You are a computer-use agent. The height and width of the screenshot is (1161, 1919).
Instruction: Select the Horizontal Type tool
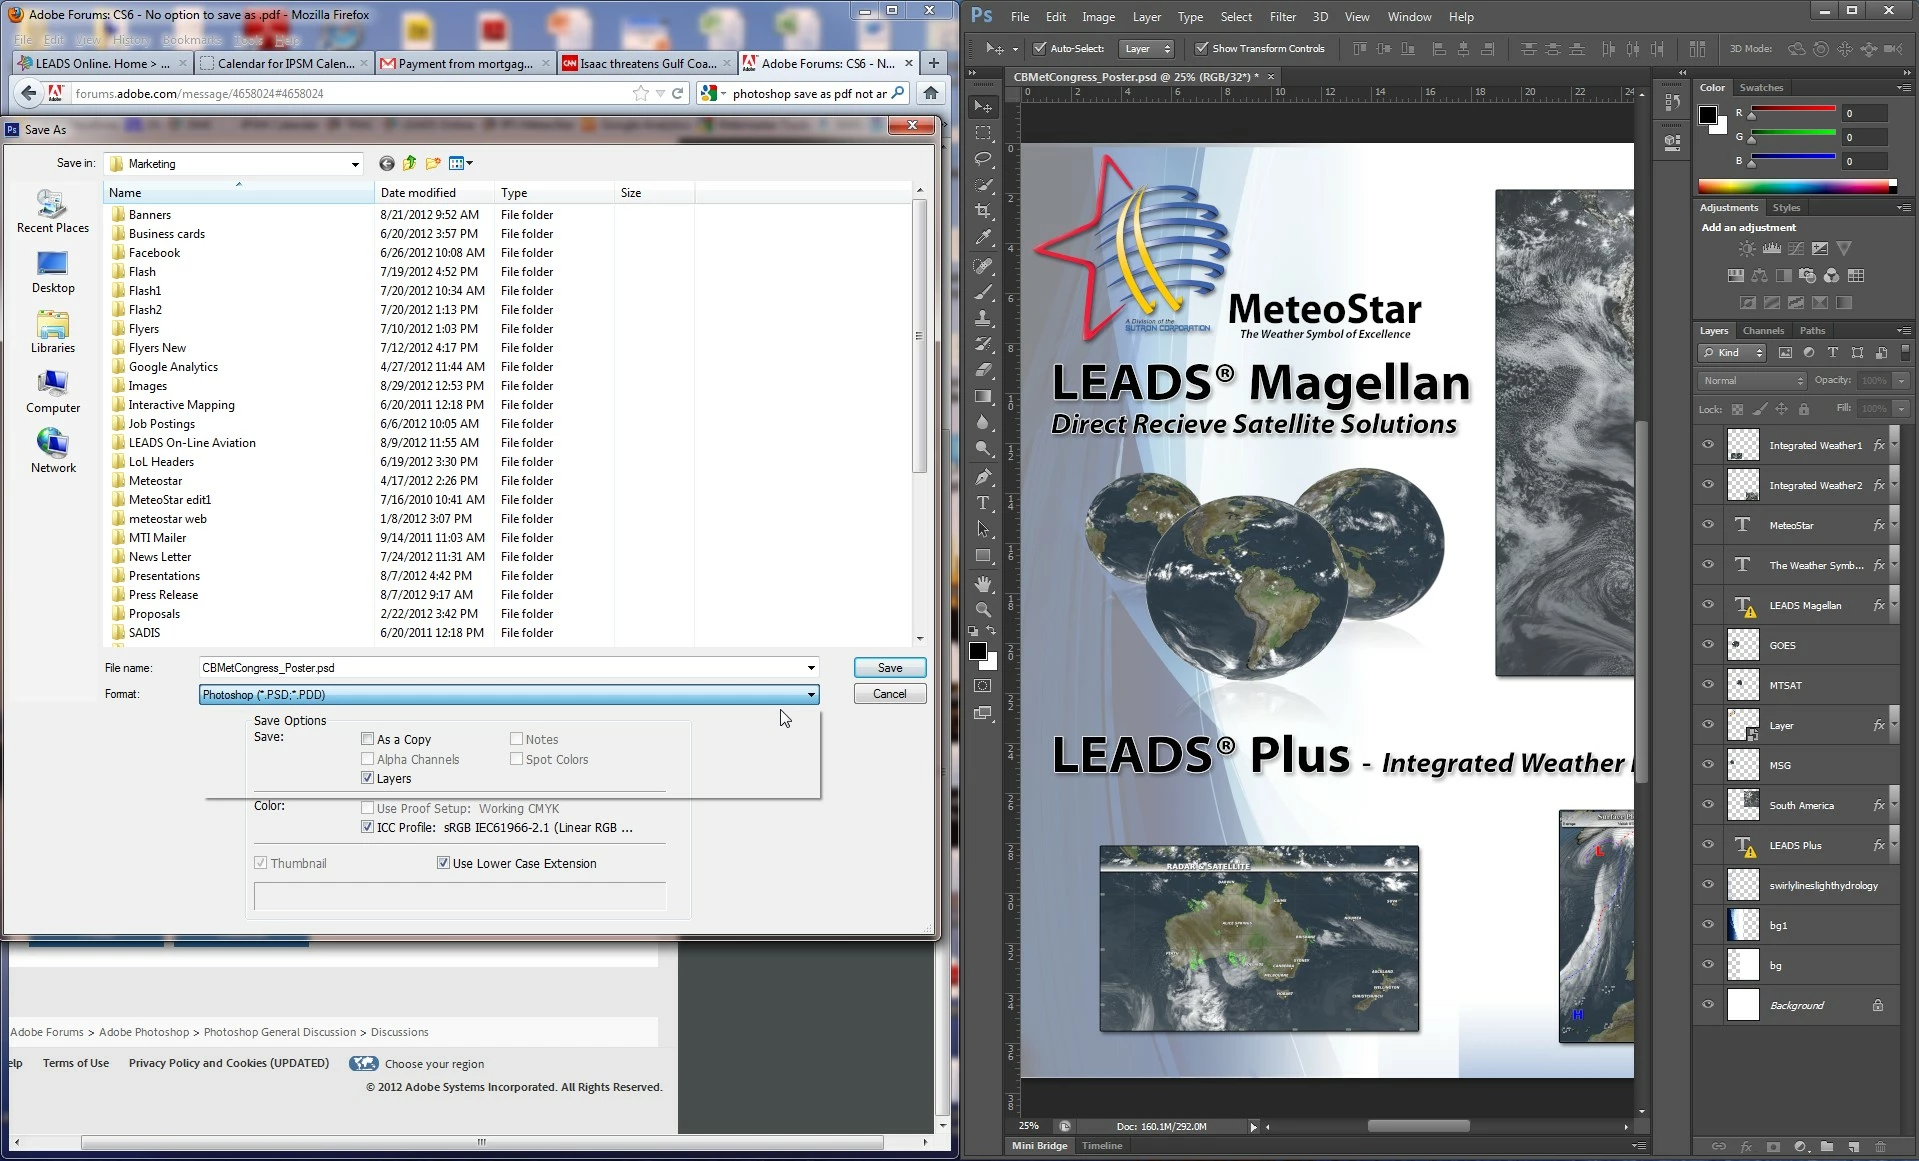983,503
